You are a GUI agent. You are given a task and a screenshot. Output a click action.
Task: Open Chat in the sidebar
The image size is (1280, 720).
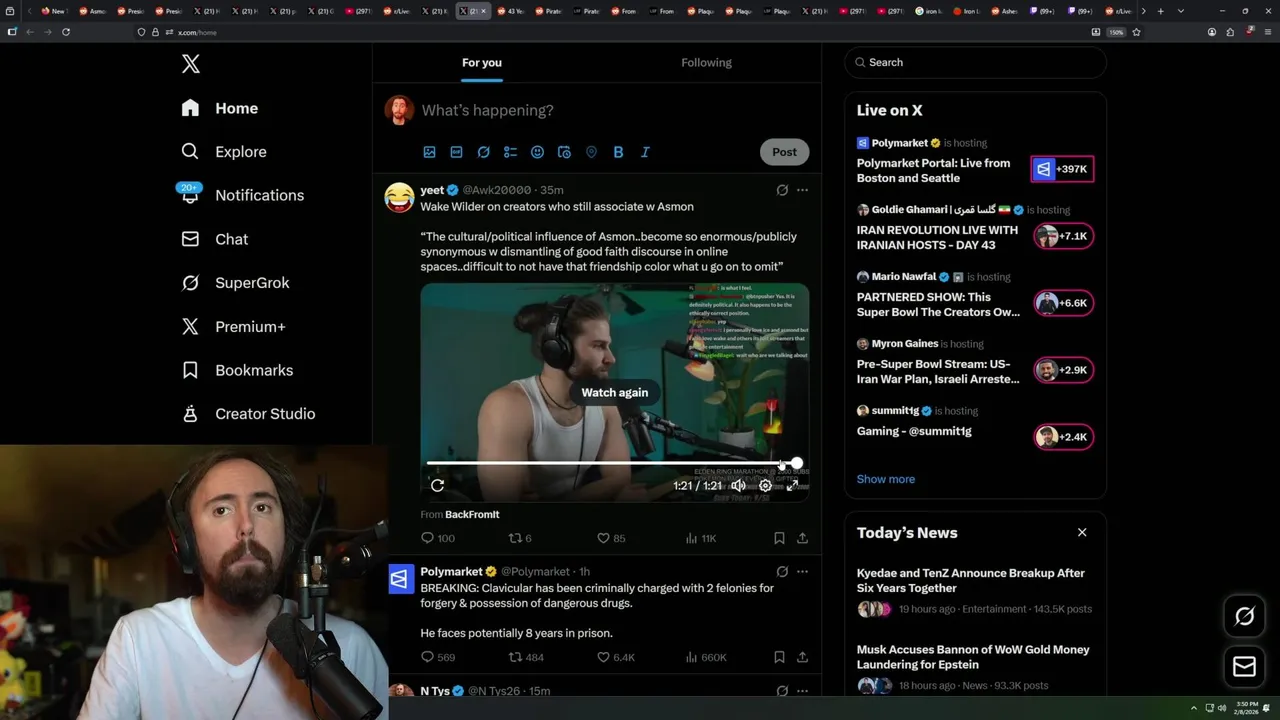point(214,239)
